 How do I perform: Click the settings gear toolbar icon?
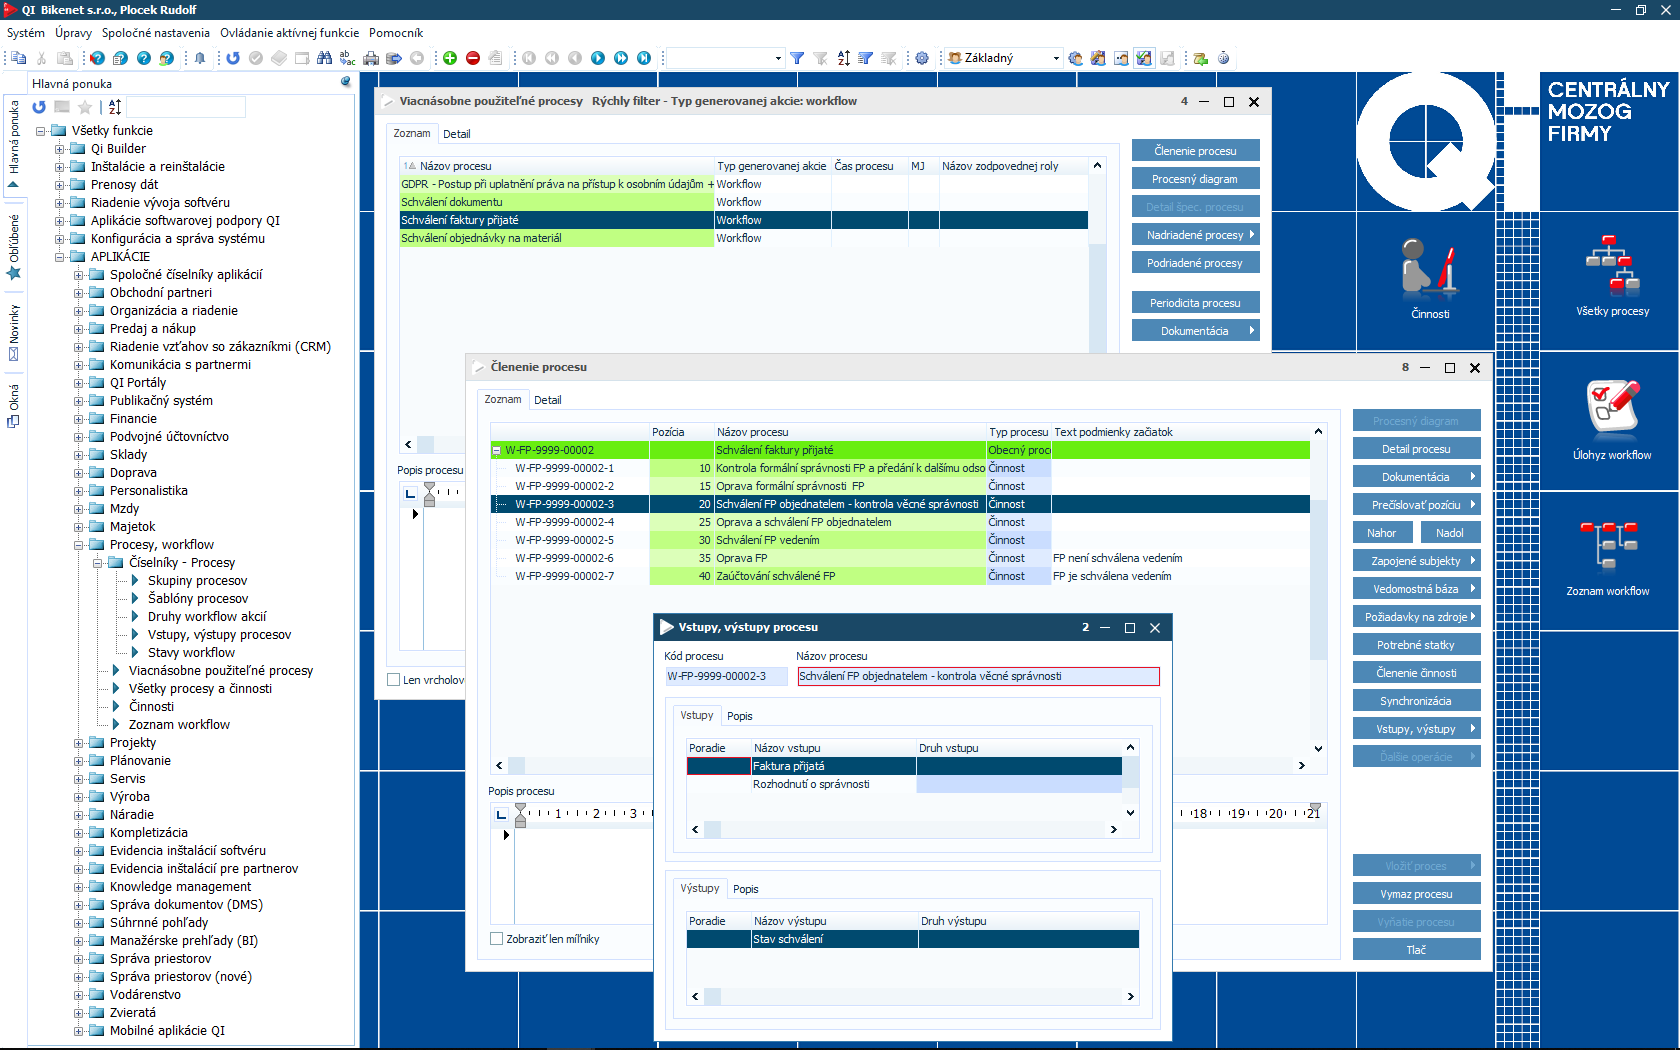pyautogui.click(x=922, y=58)
